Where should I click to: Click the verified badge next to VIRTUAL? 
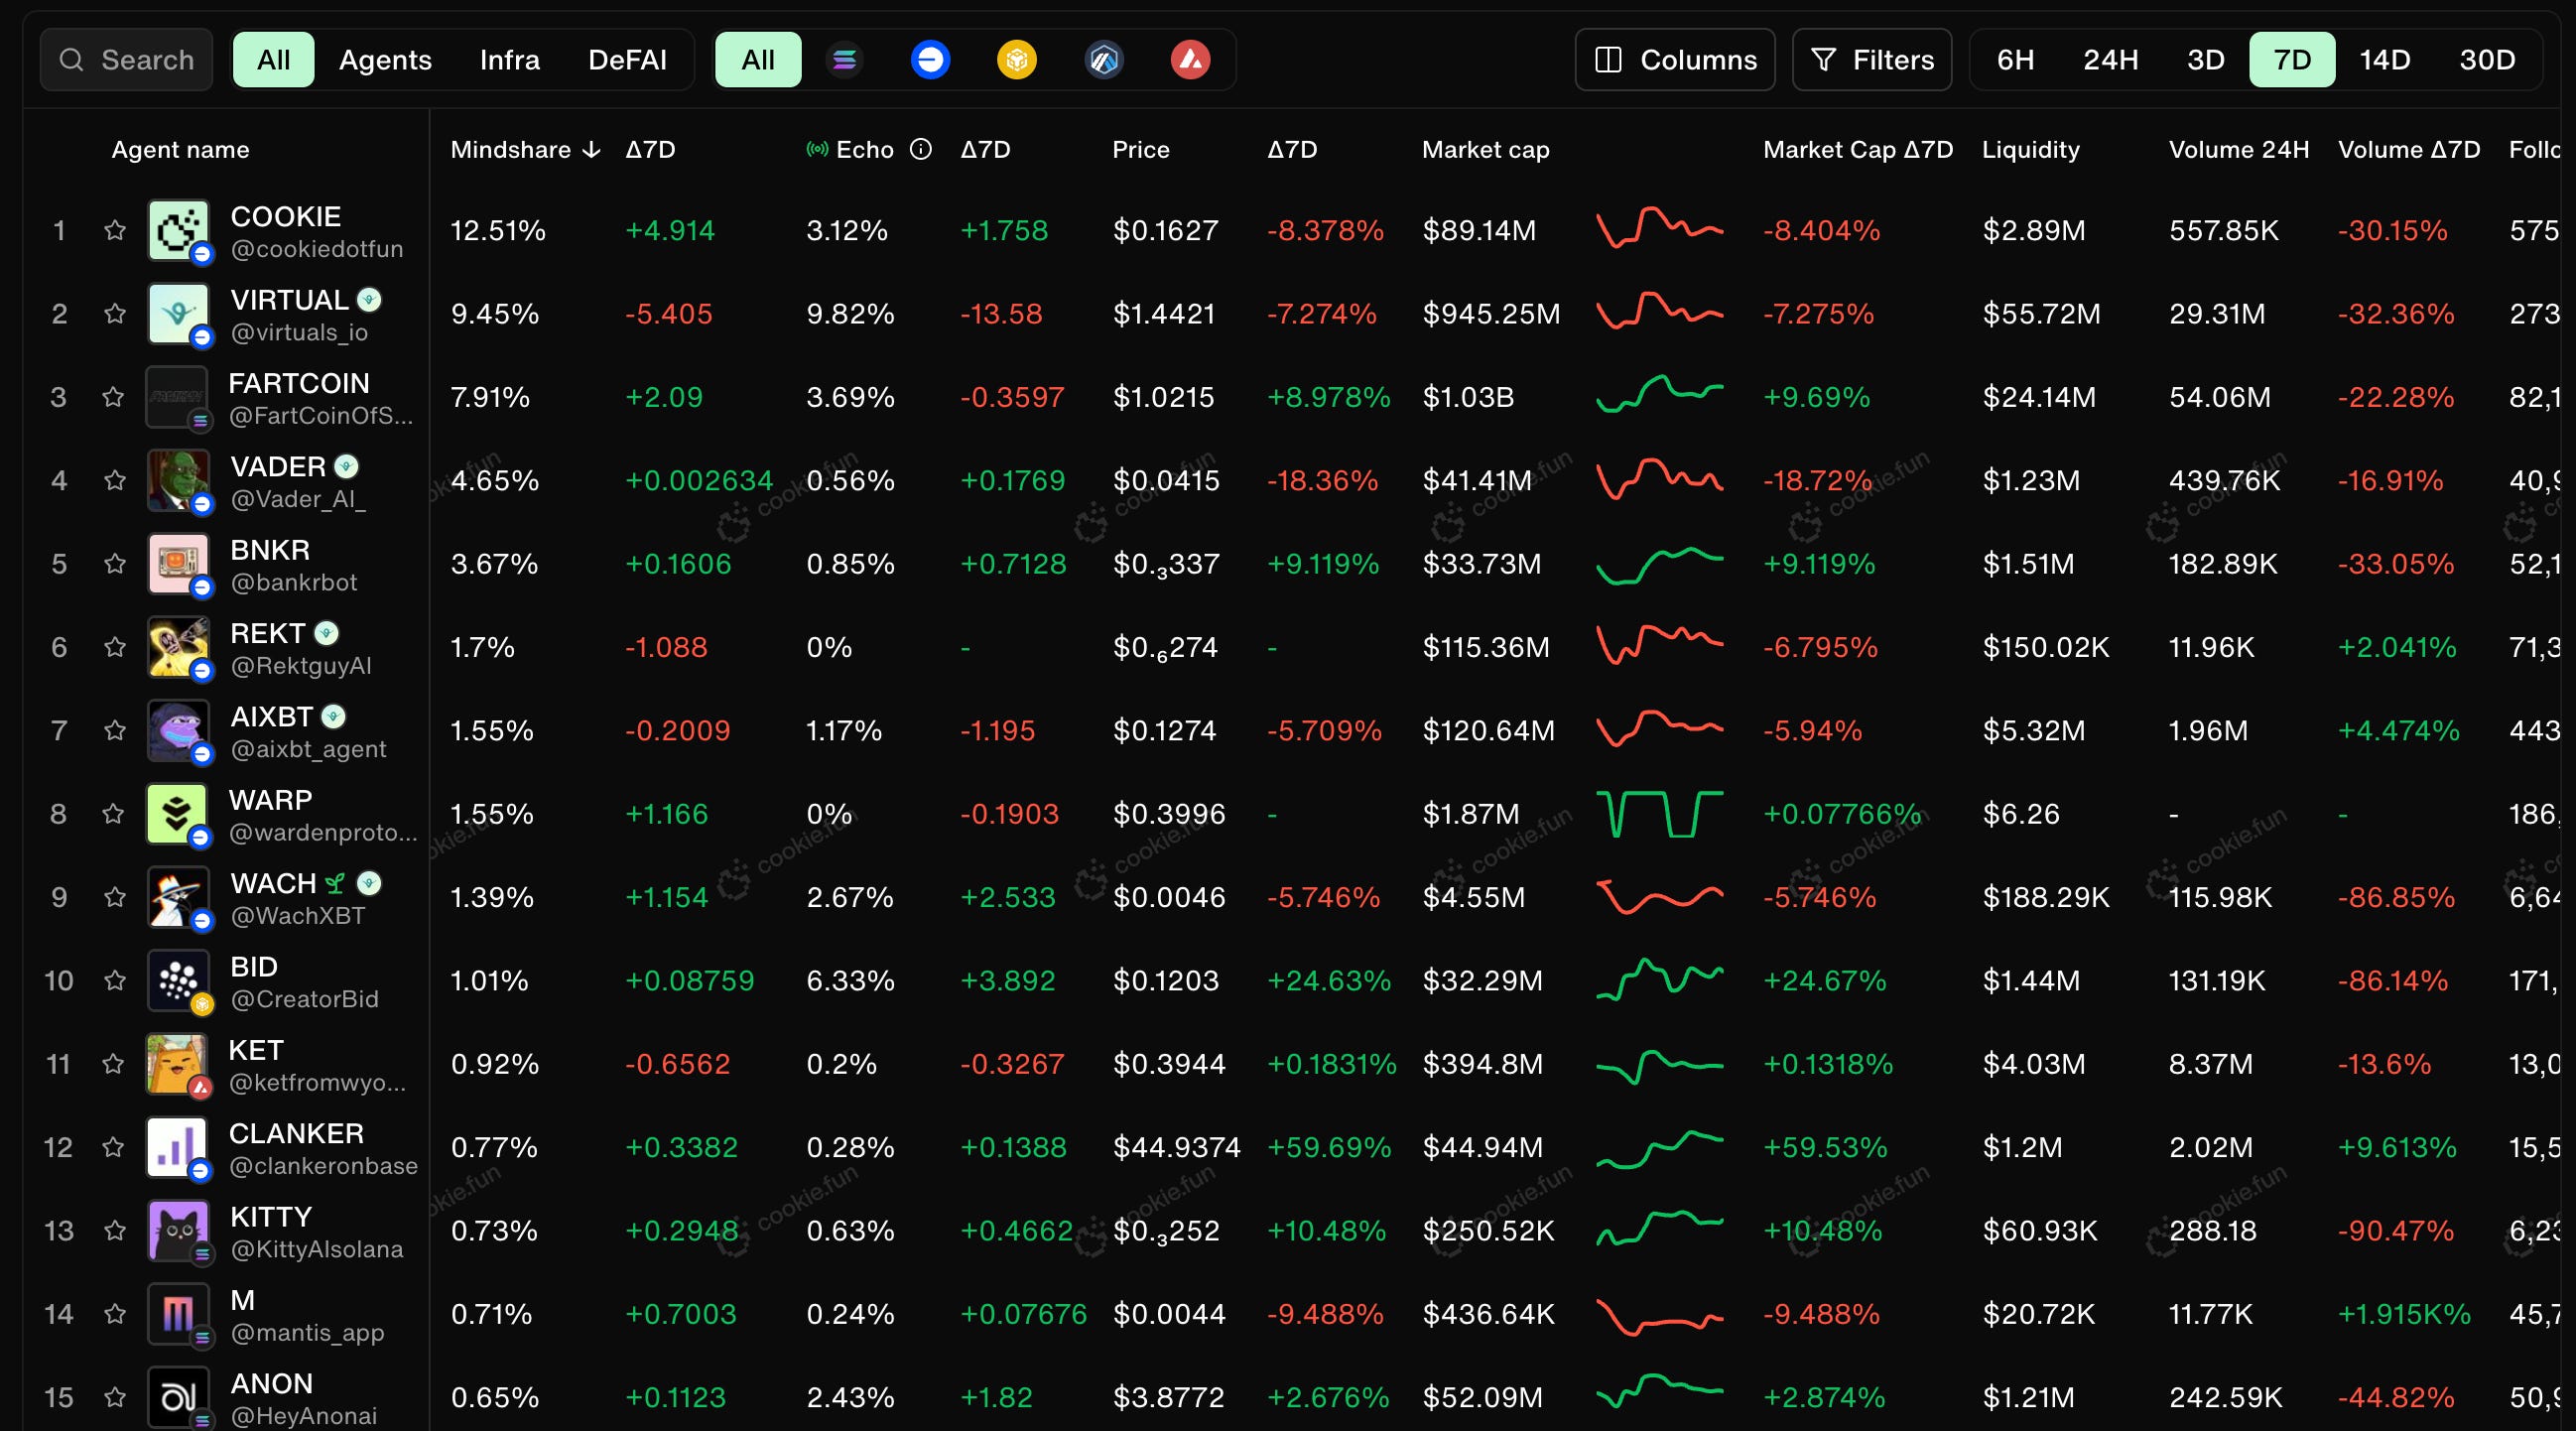tap(370, 299)
